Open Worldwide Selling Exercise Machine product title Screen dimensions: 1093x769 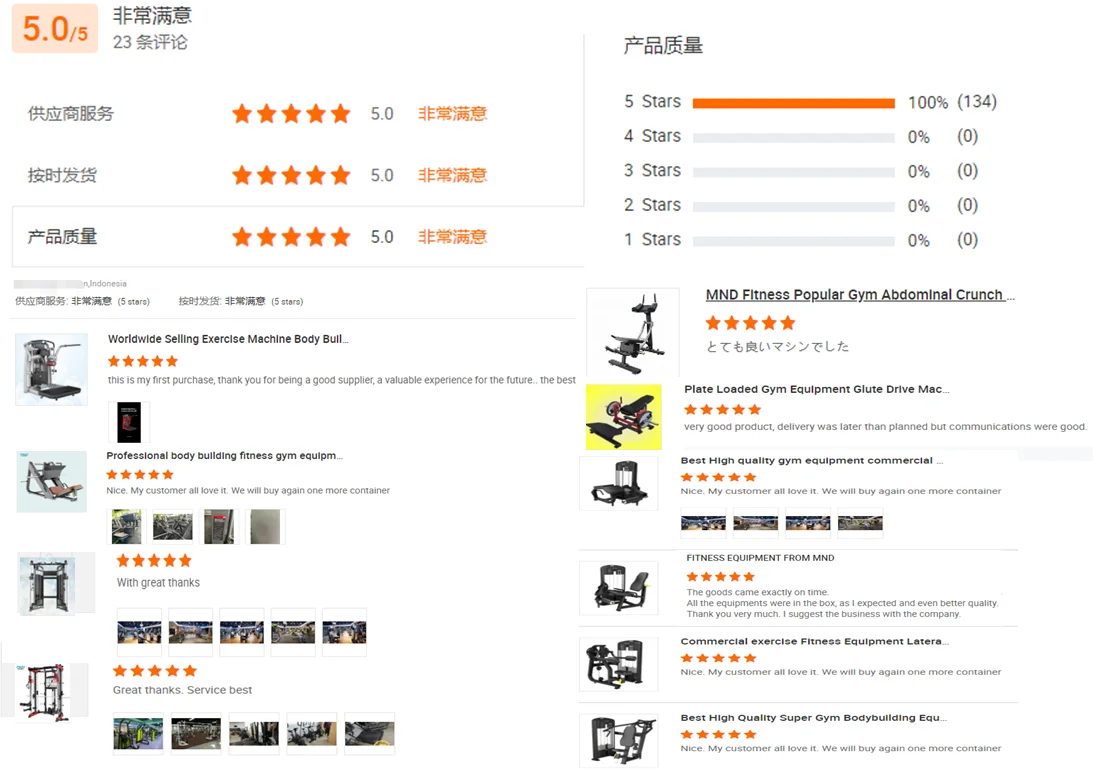[228, 339]
